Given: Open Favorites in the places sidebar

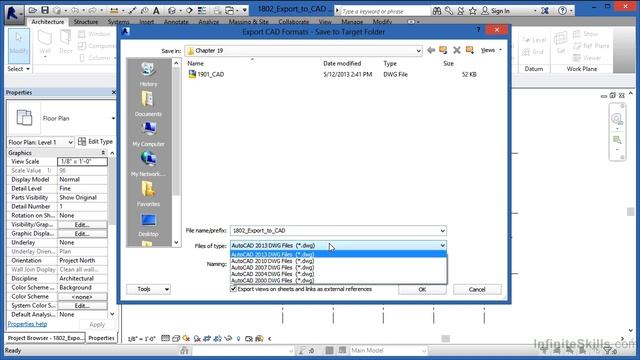Looking at the screenshot, I should [x=148, y=194].
